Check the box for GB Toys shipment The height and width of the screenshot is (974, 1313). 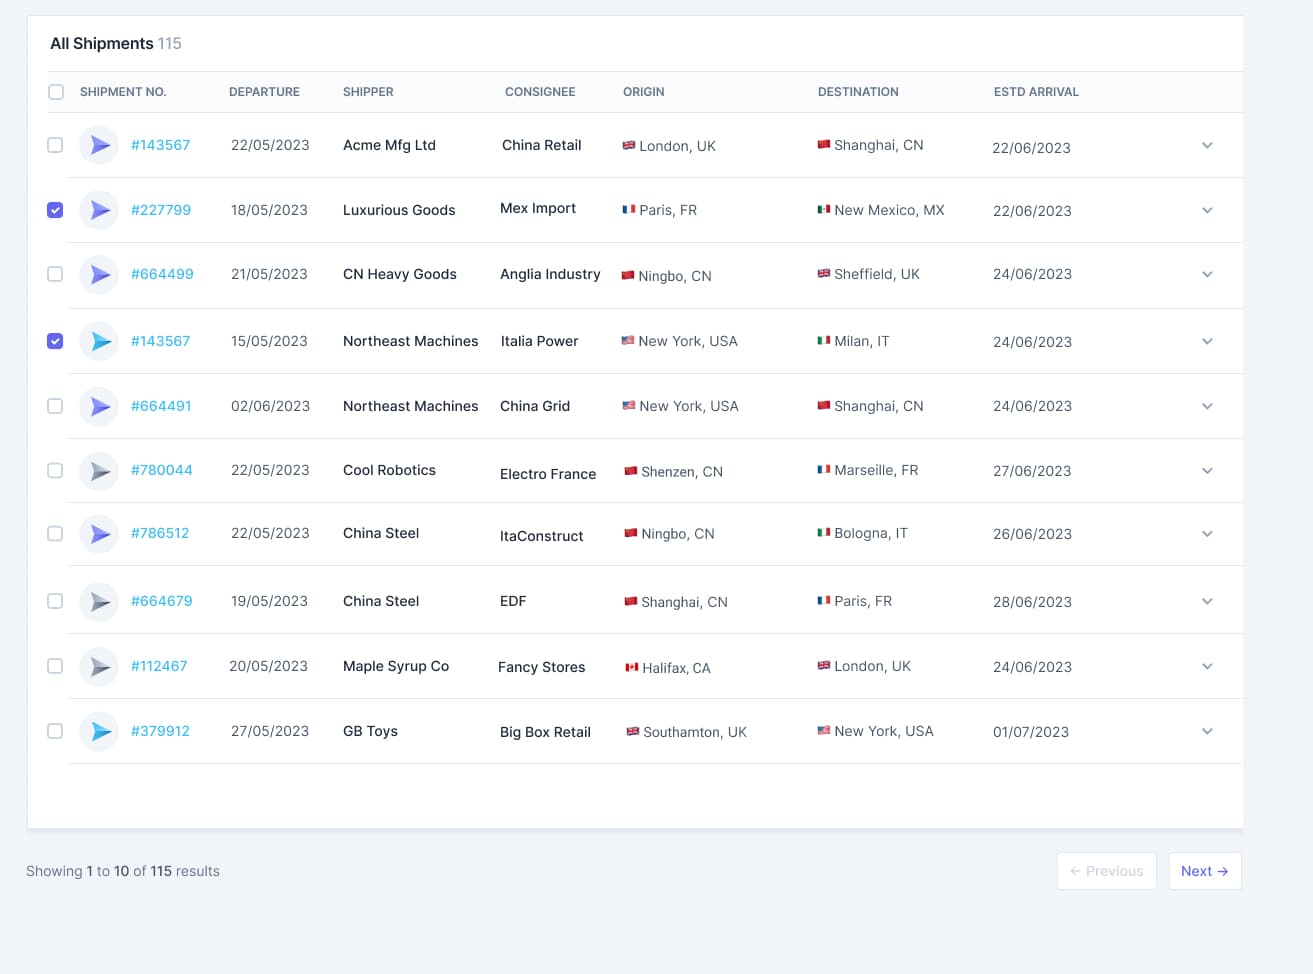point(55,731)
